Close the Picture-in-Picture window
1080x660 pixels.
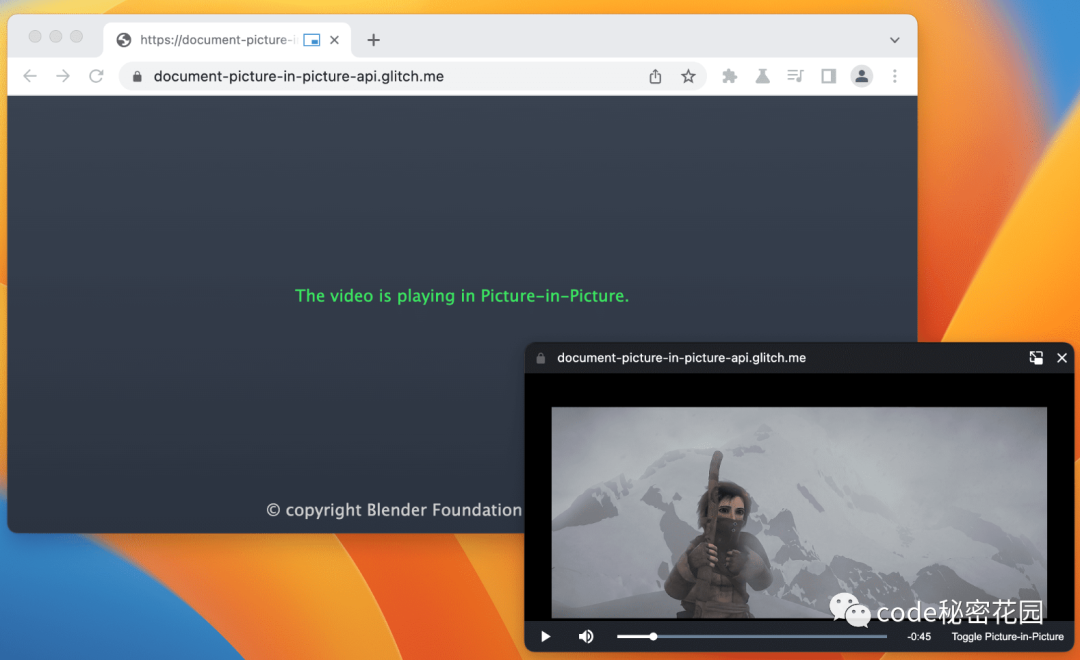[1062, 358]
